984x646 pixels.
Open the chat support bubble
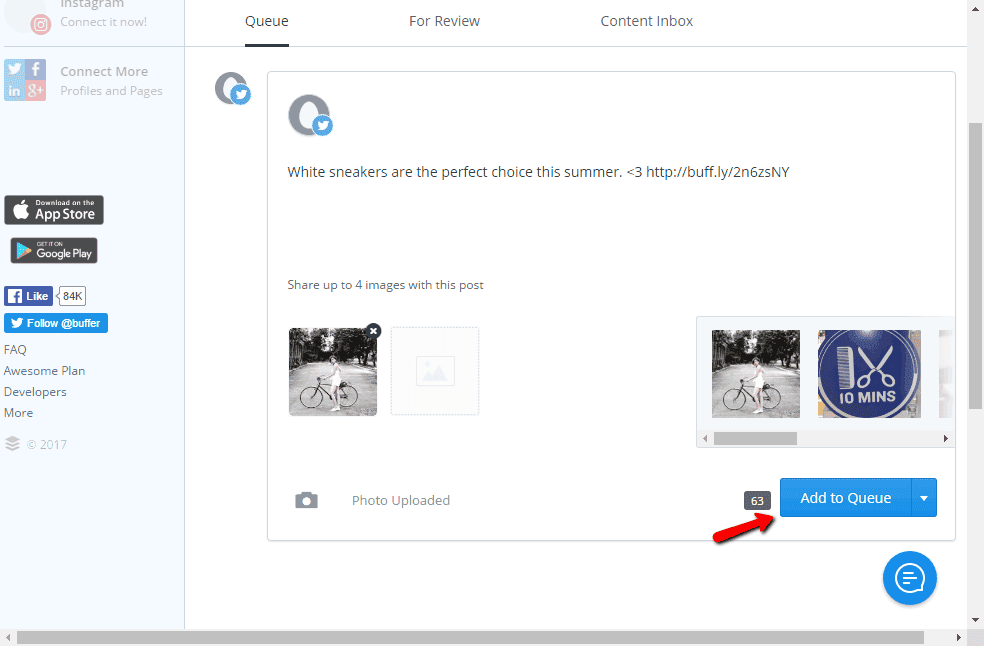909,578
